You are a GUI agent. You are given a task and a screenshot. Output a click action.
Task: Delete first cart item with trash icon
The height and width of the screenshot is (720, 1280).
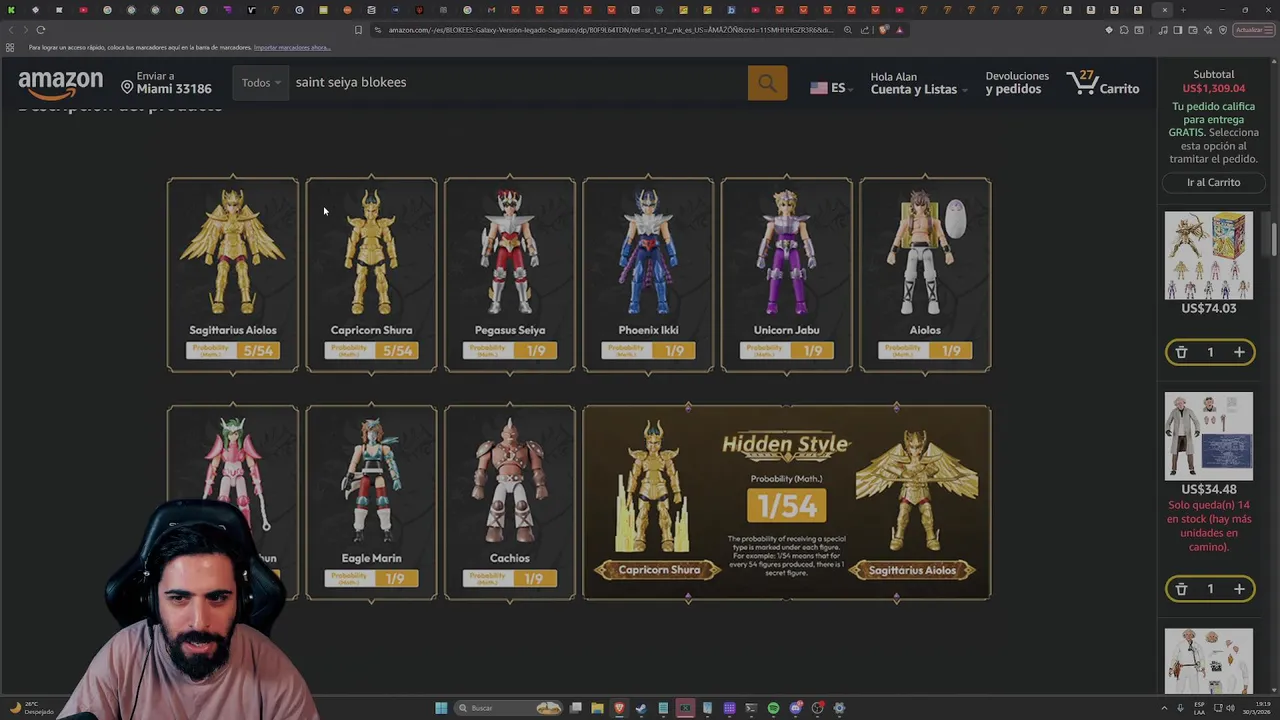click(x=1181, y=352)
